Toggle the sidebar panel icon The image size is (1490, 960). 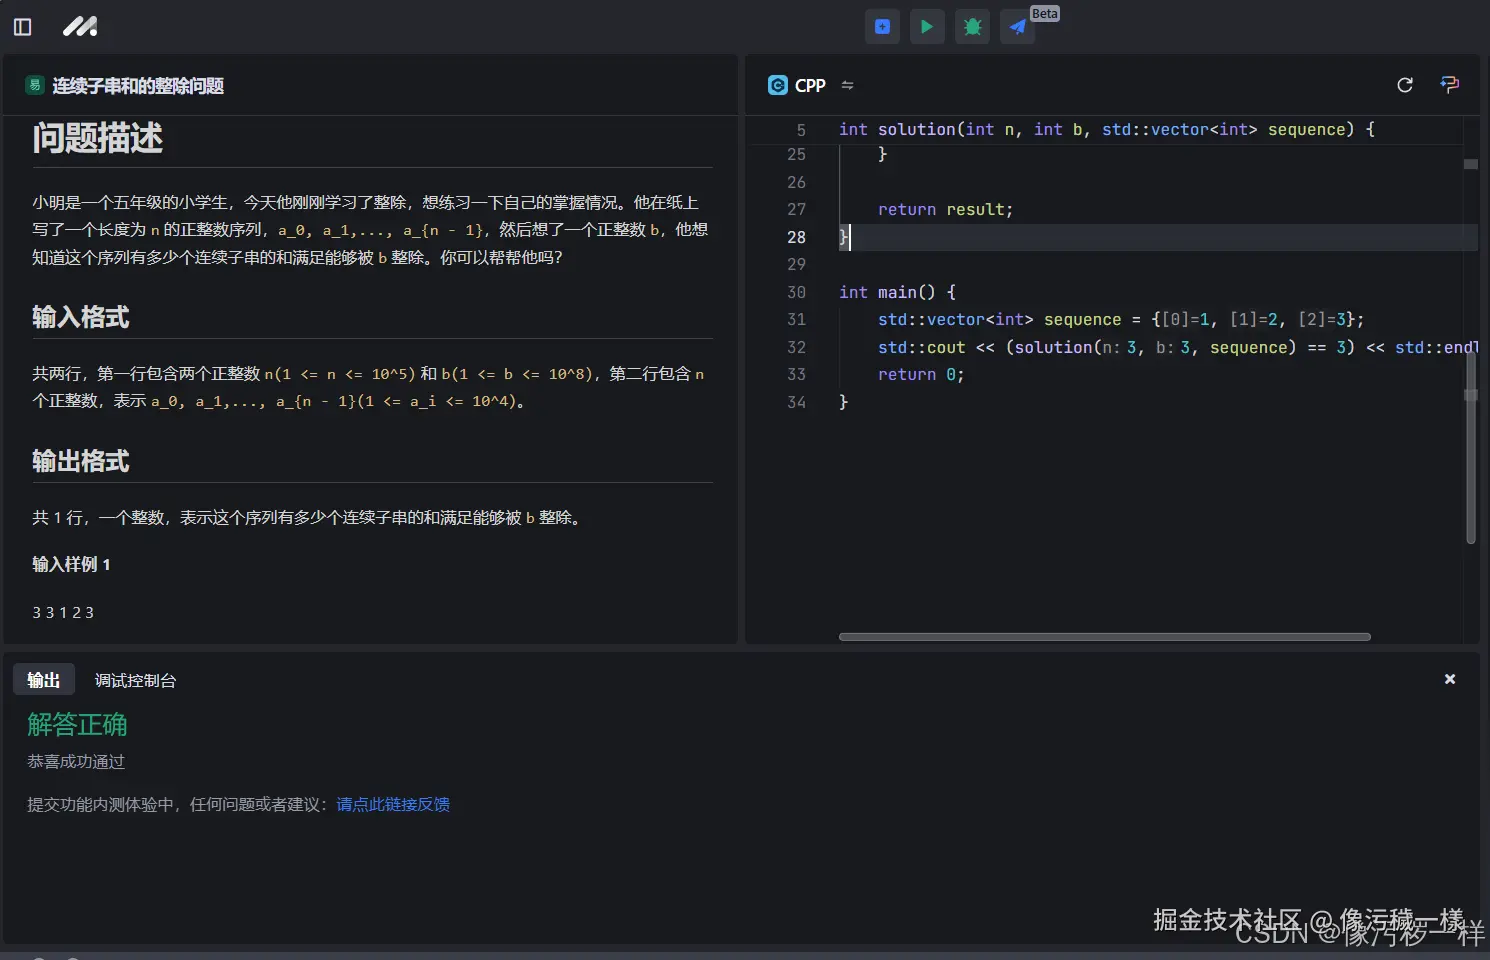[x=22, y=27]
